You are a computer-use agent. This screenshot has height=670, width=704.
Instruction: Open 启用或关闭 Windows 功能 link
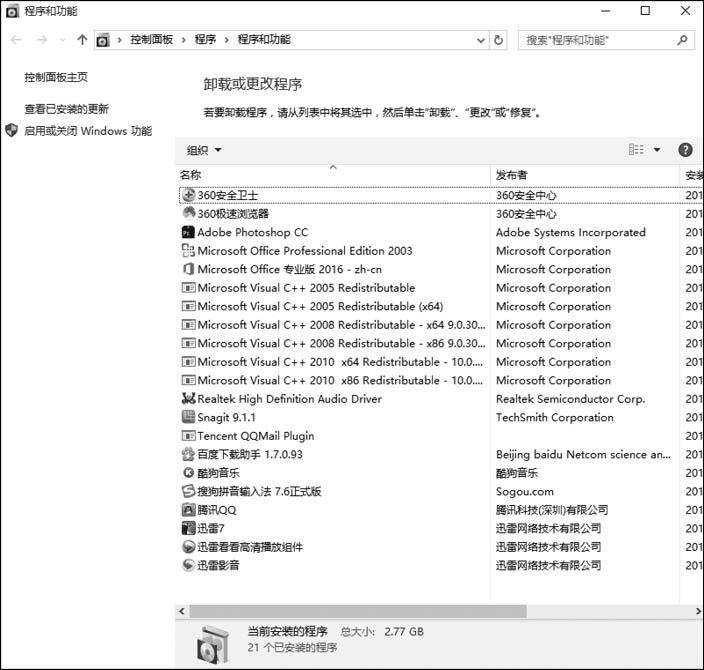(88, 131)
